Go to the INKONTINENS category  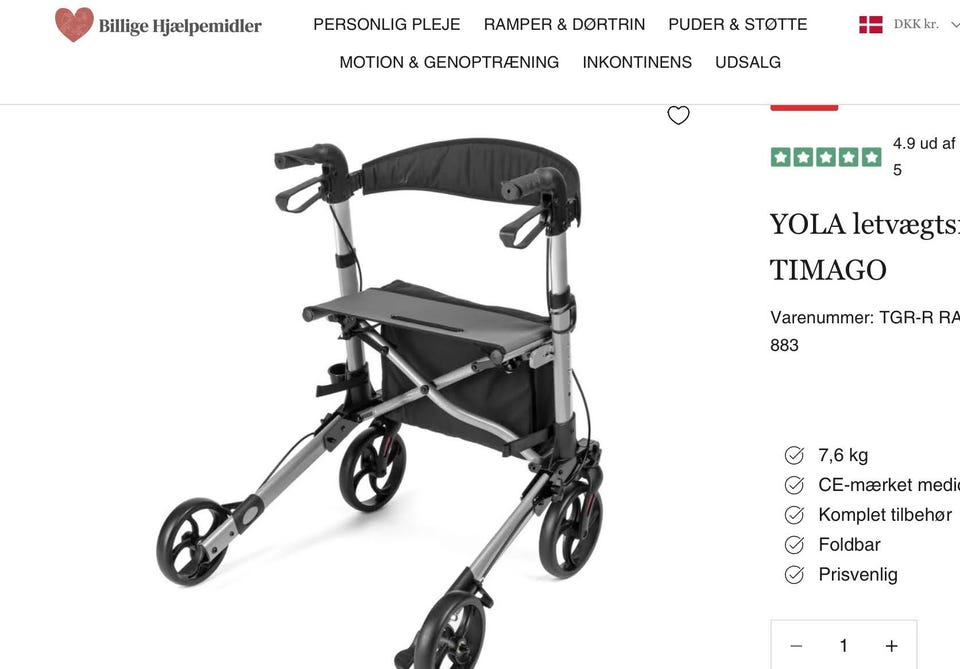pyautogui.click(x=637, y=62)
